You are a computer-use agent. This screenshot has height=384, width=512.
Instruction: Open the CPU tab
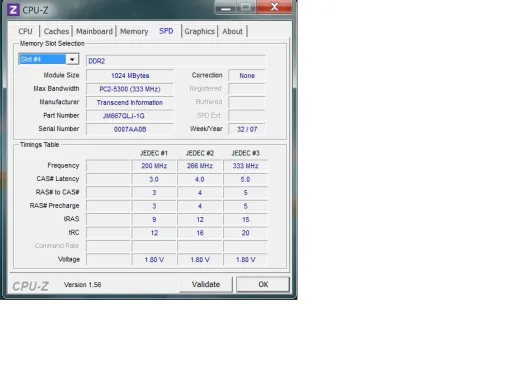coord(25,31)
